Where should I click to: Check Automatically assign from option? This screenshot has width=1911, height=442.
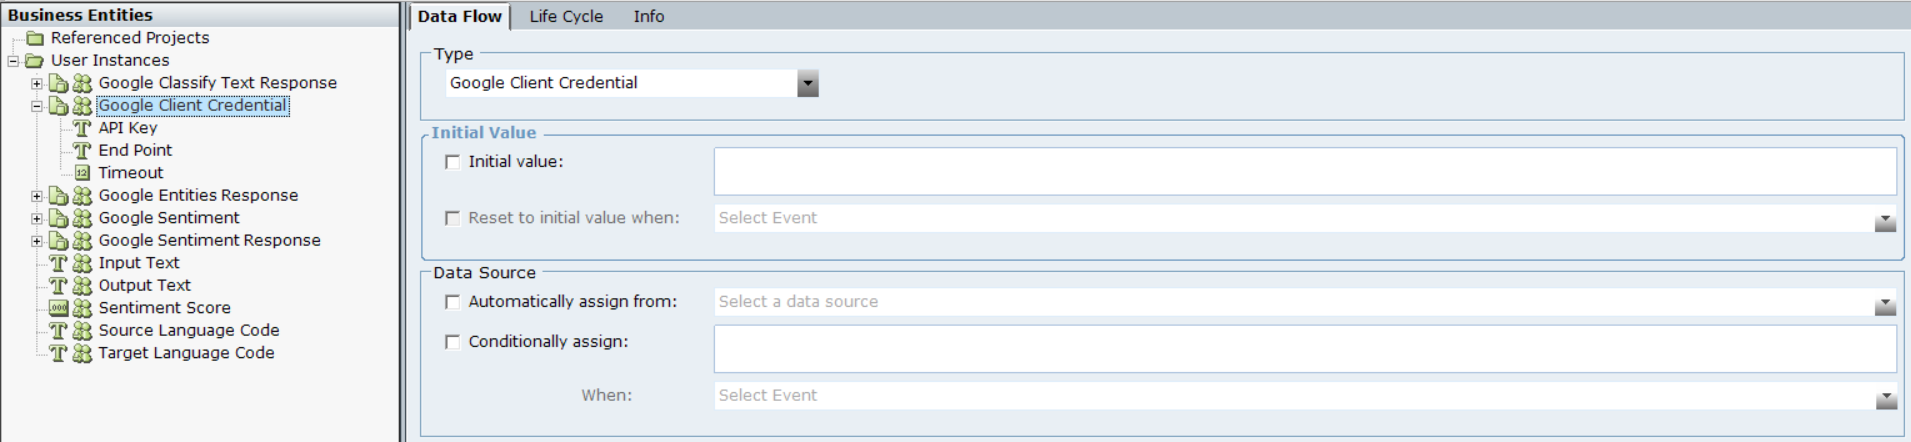click(453, 302)
